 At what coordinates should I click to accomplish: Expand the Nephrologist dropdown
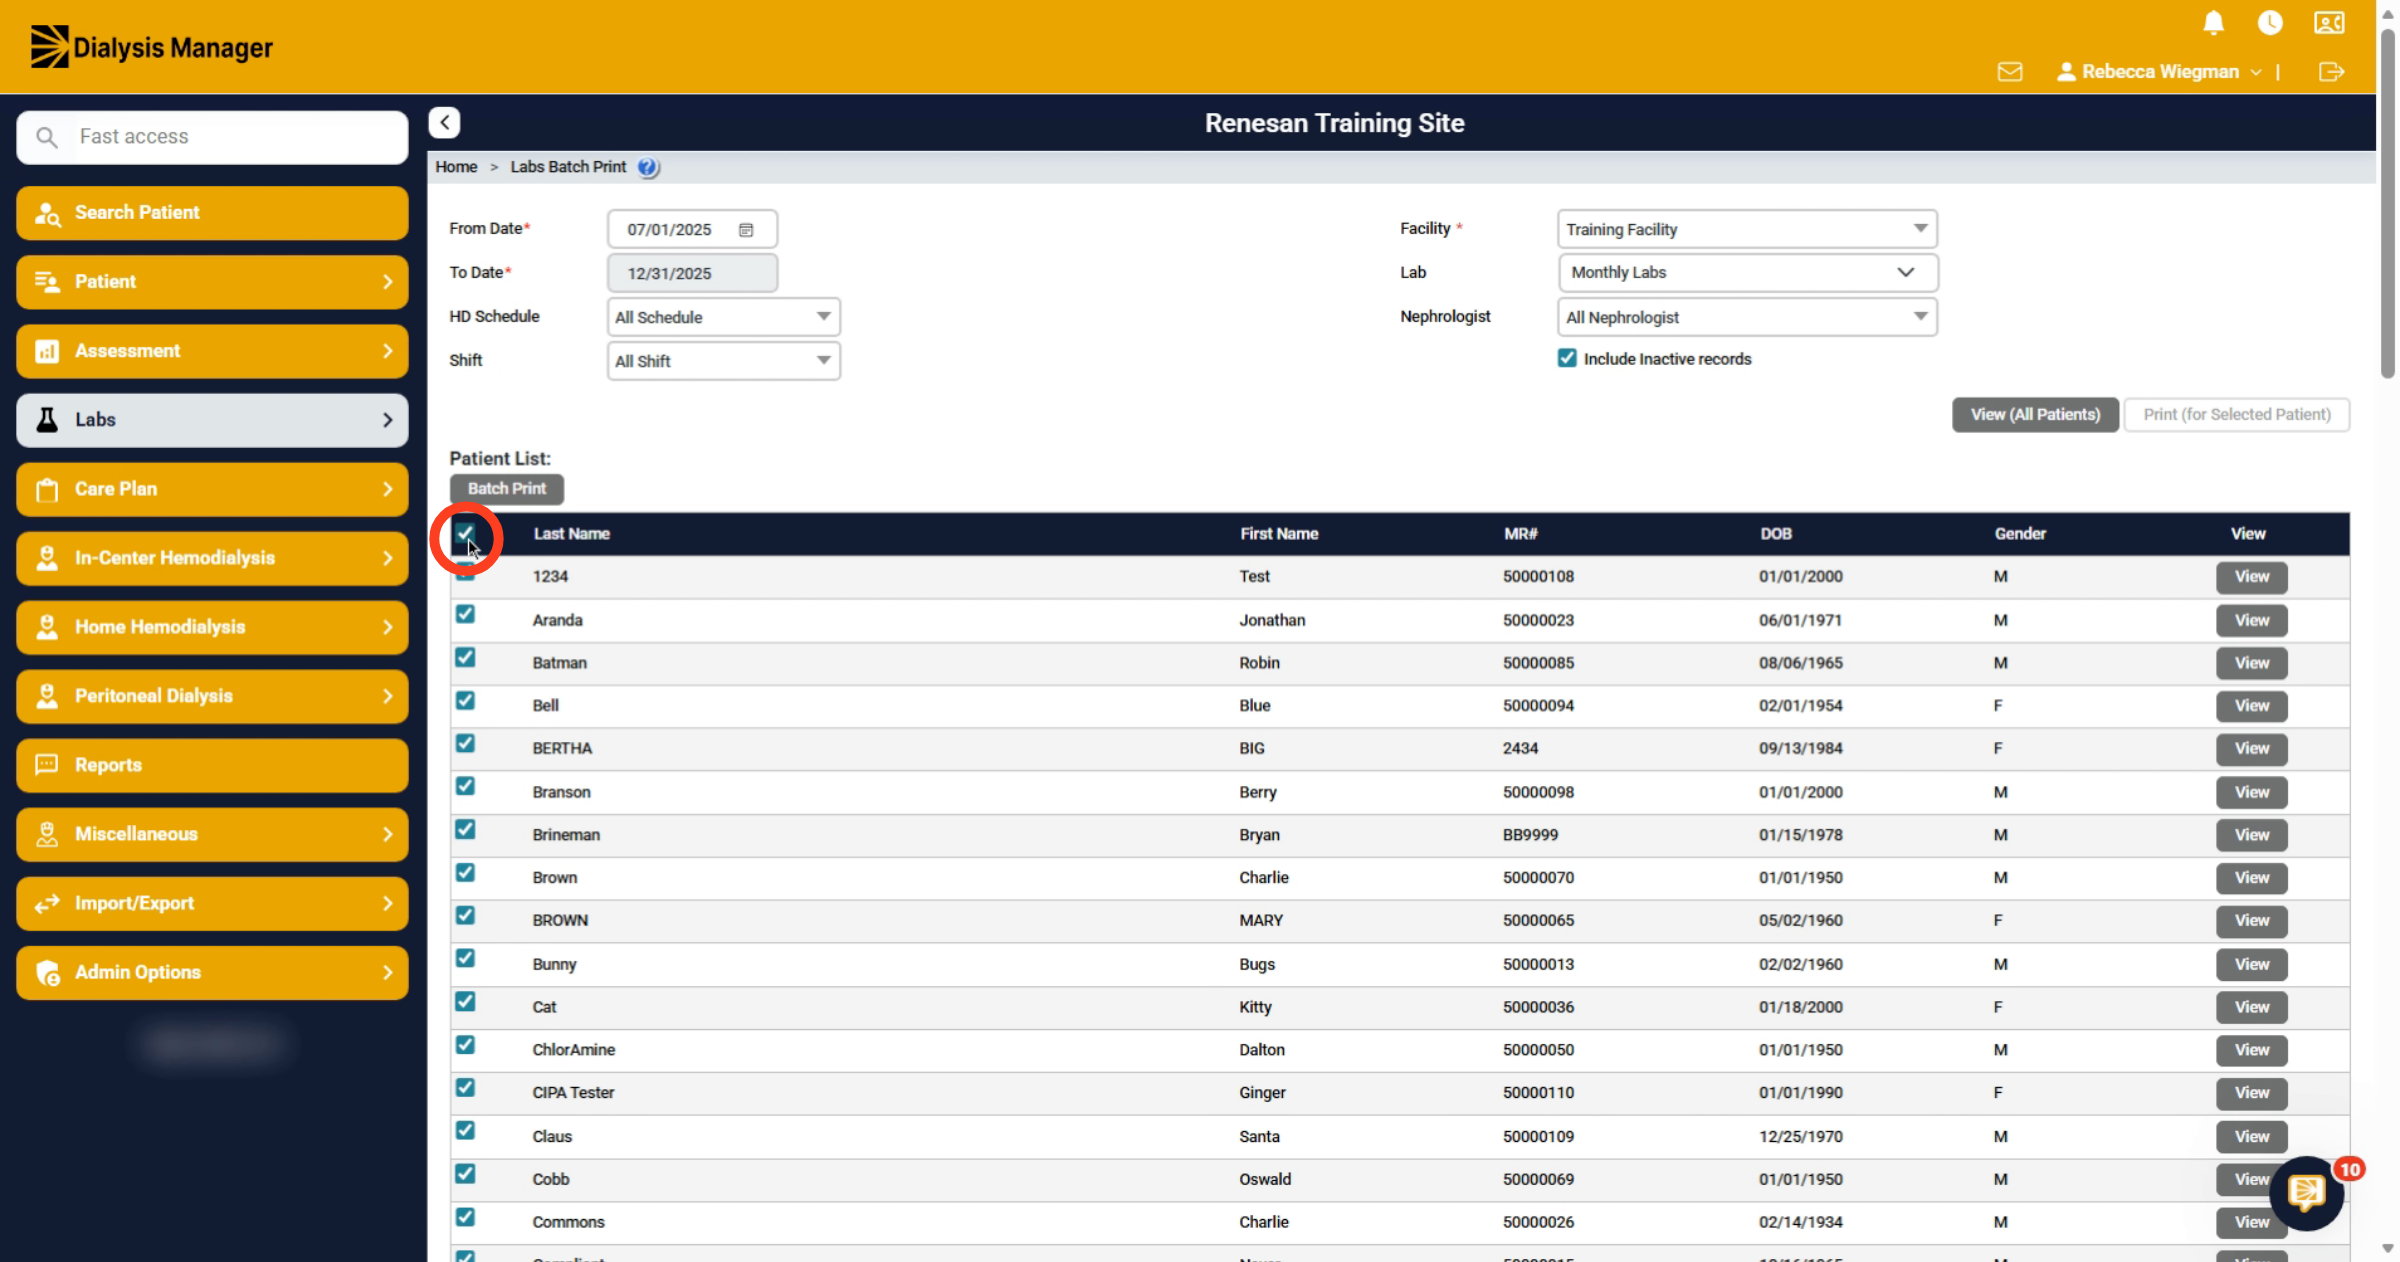coord(1747,317)
